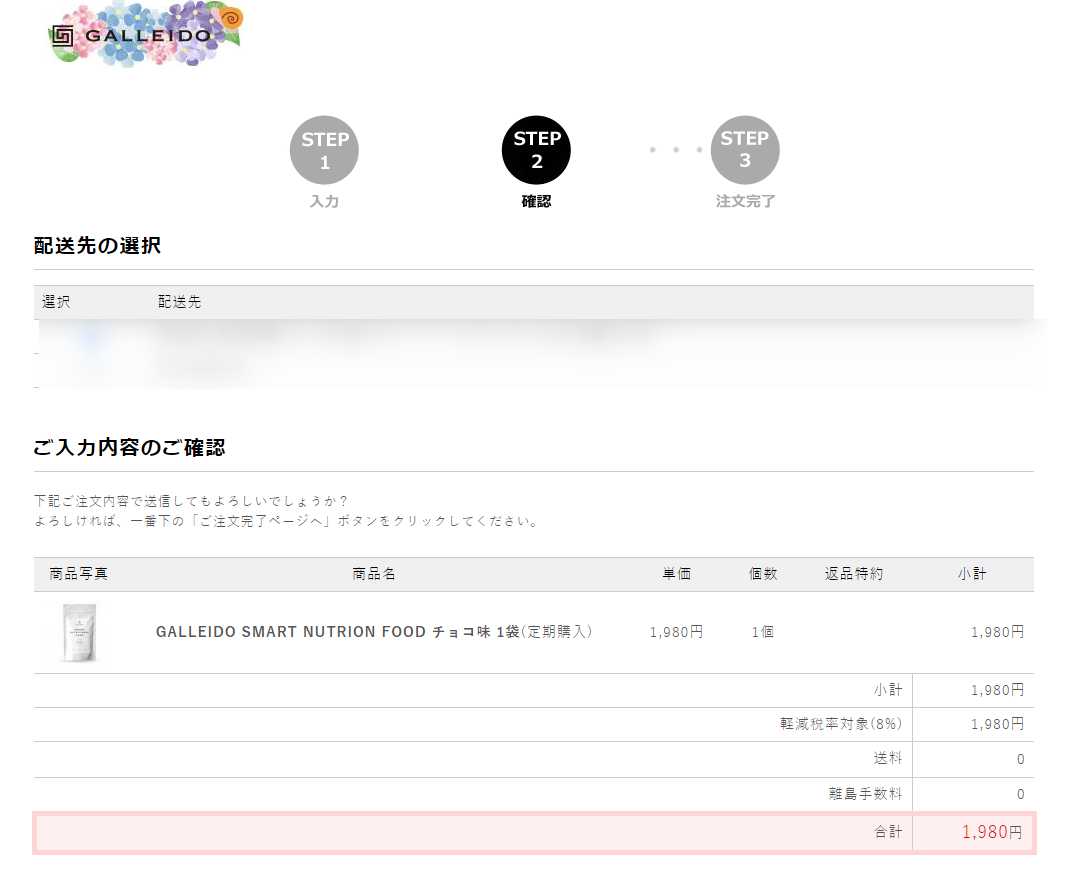Click the 個数 column header
This screenshot has width=1066, height=876.
pos(763,574)
